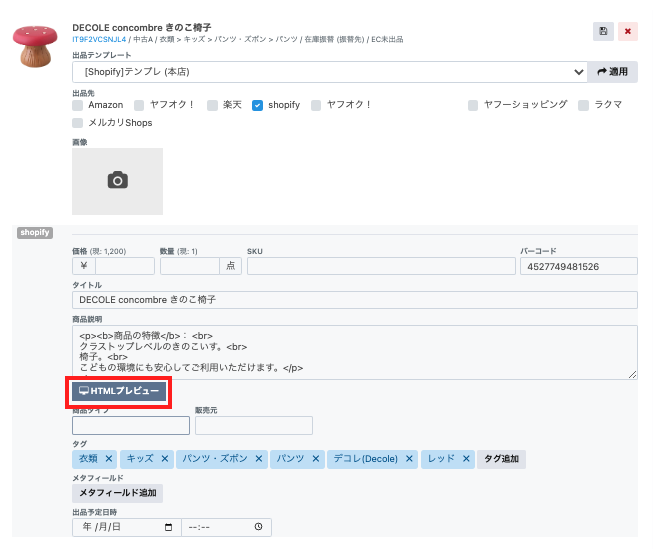Enable the ラクマ checkbox
663x549 pixels.
[584, 105]
